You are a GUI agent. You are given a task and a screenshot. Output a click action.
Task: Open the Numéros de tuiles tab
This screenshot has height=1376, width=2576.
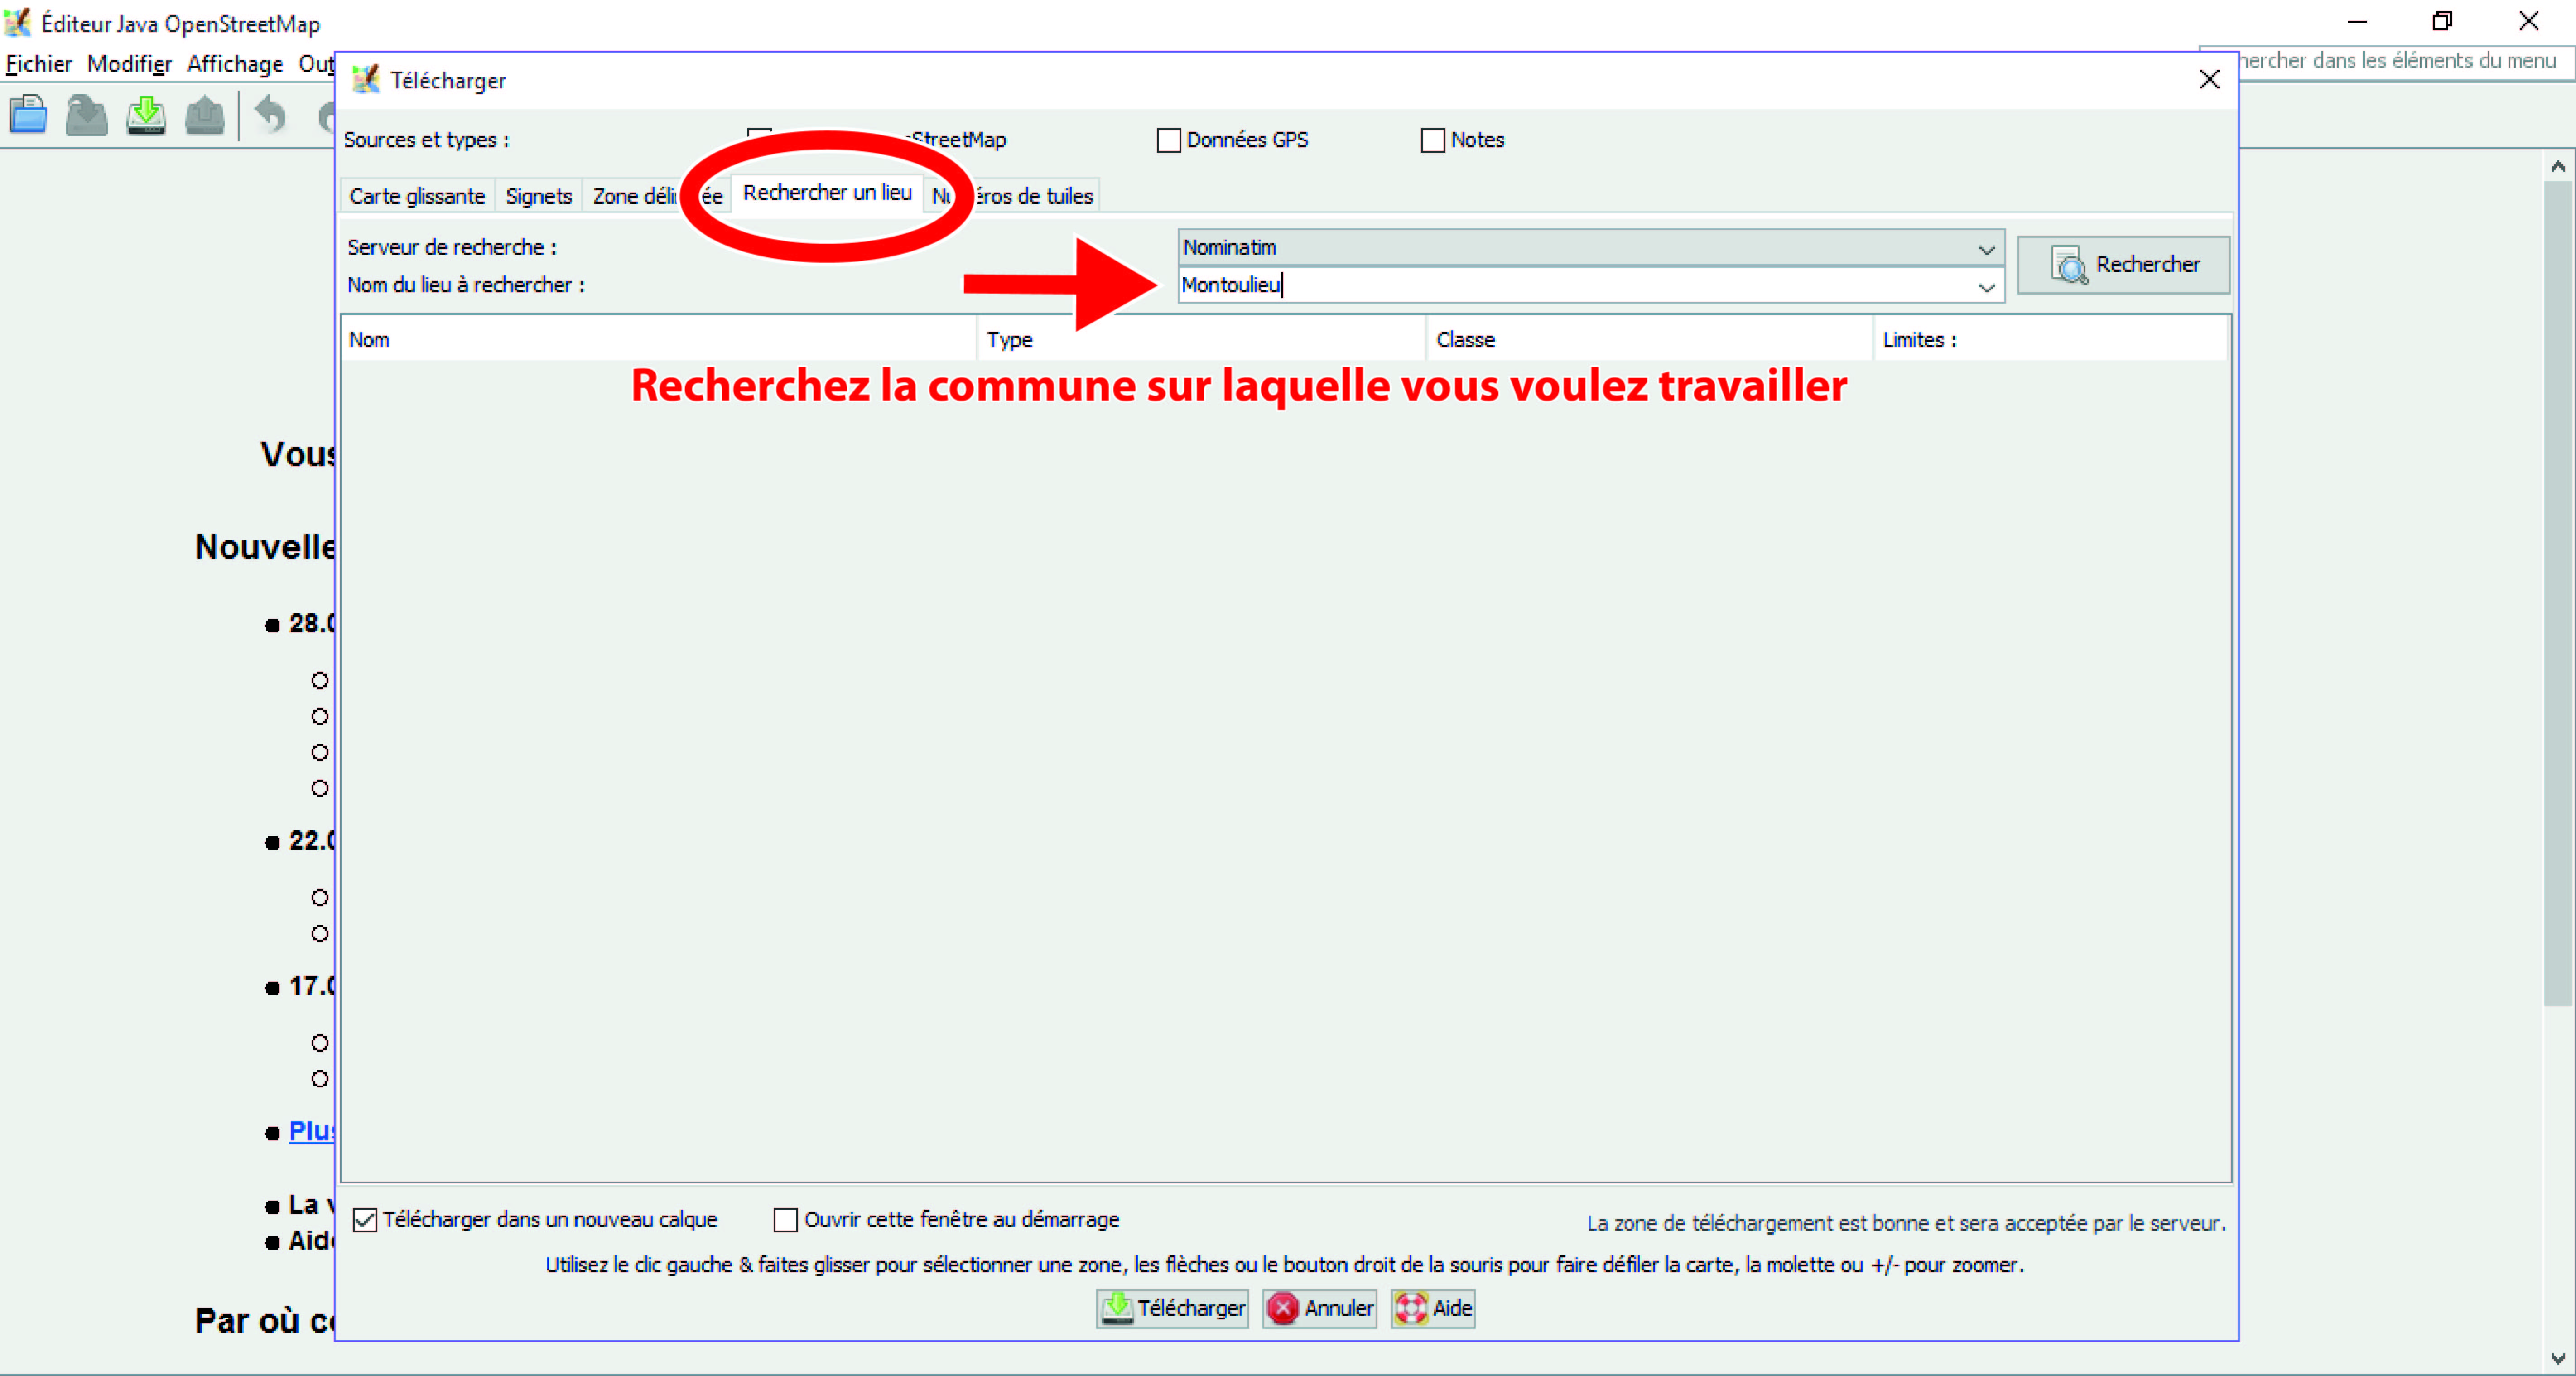tap(1013, 196)
